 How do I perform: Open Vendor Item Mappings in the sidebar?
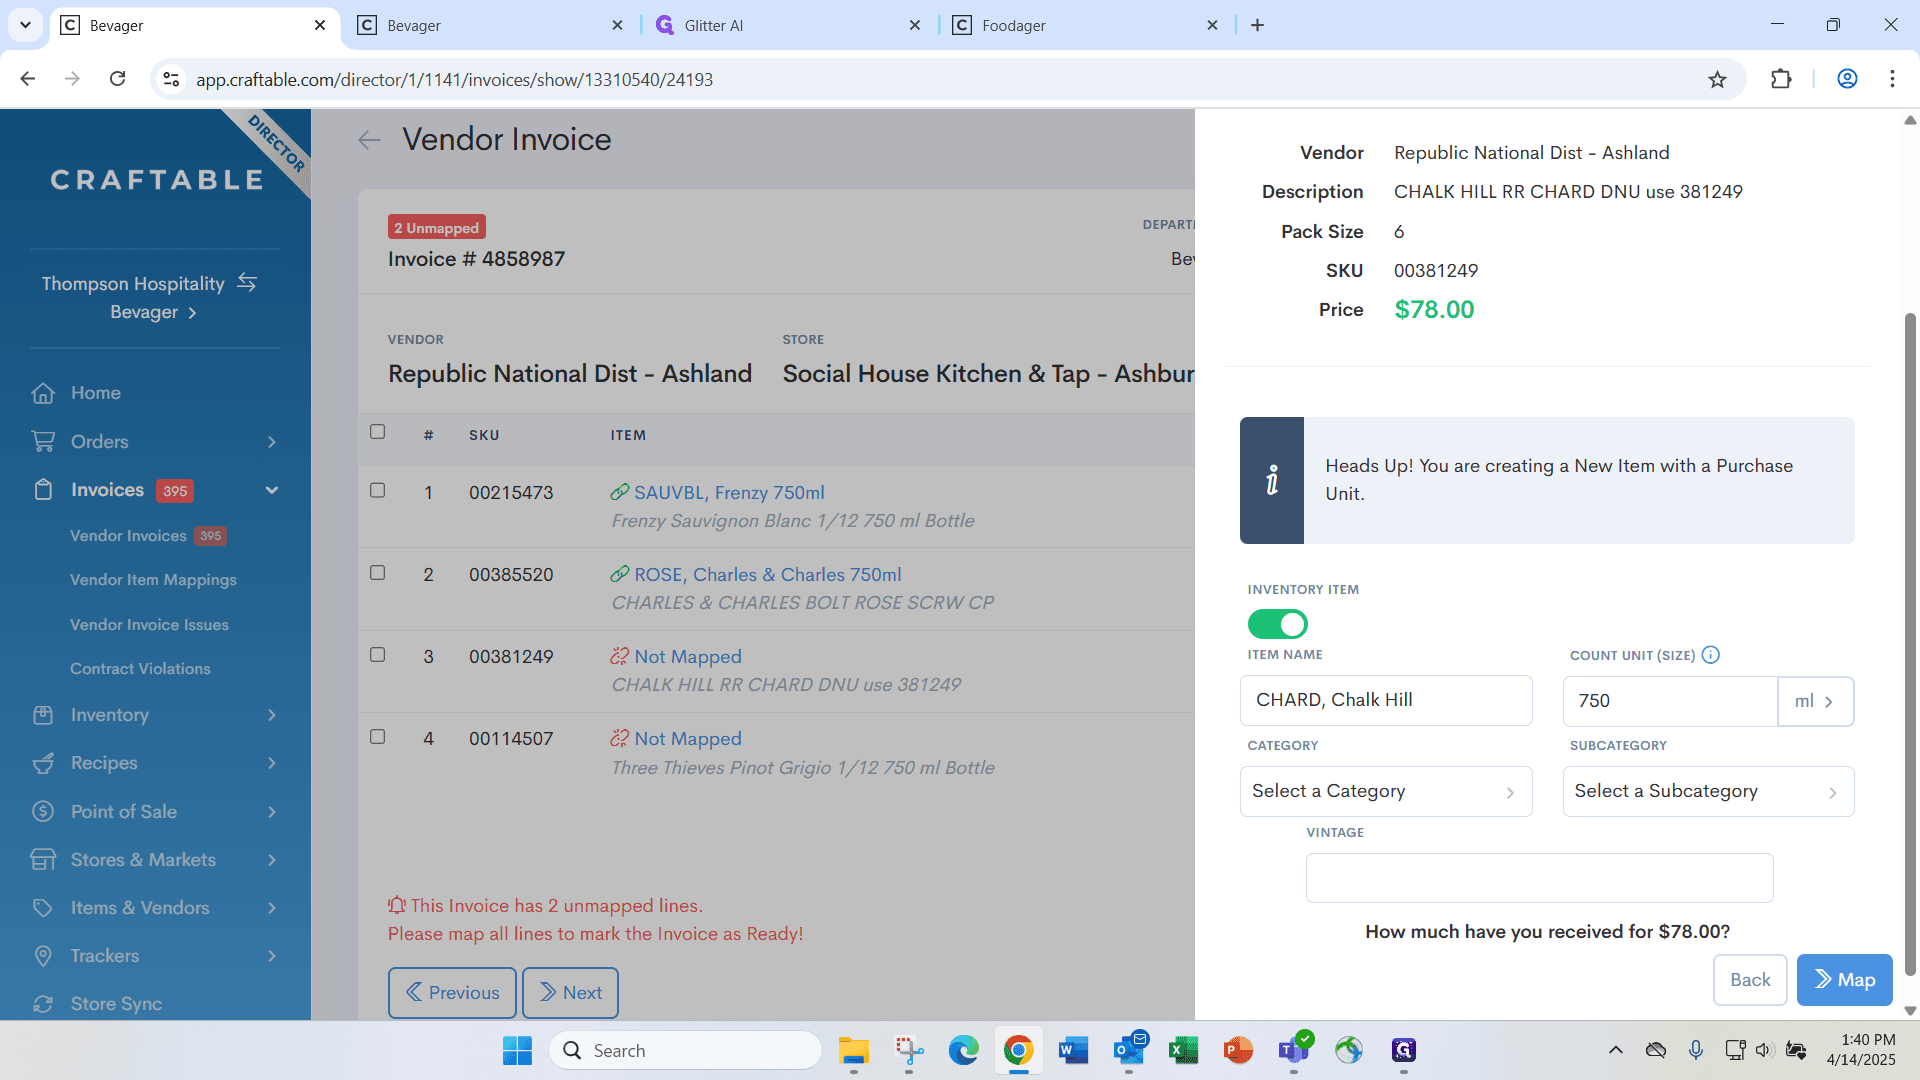coord(153,580)
